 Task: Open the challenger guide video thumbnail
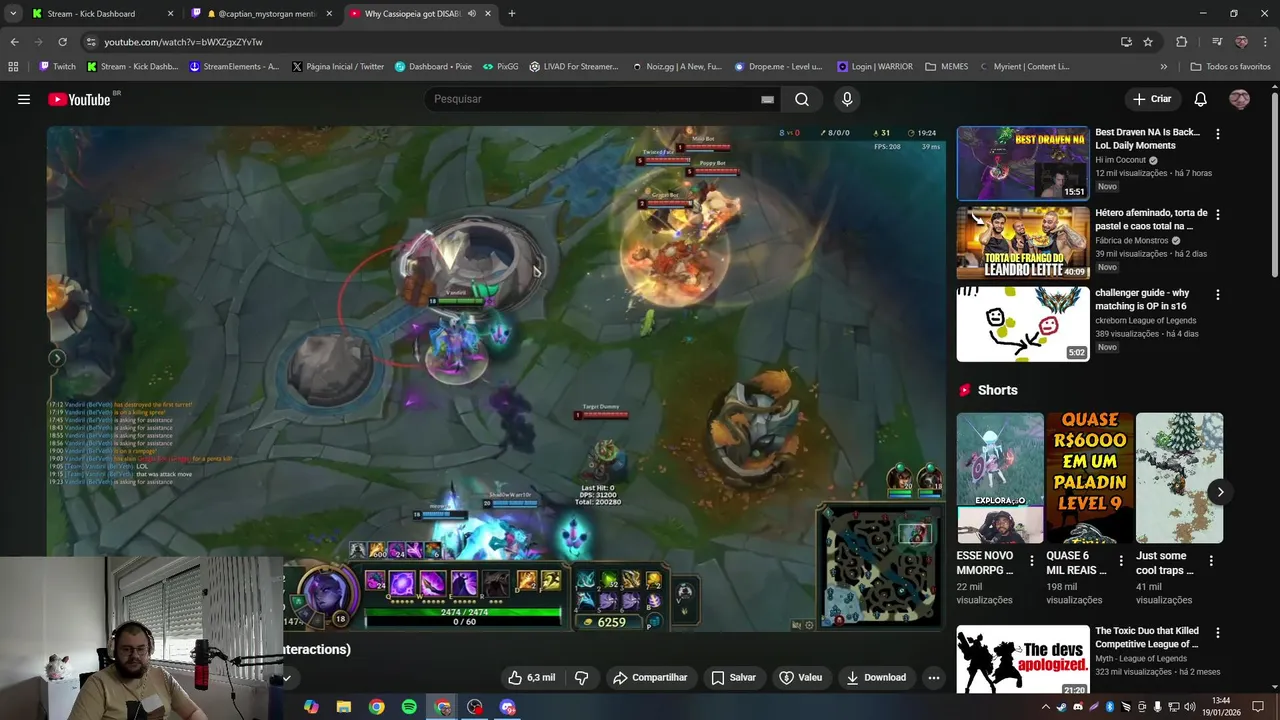click(1022, 324)
